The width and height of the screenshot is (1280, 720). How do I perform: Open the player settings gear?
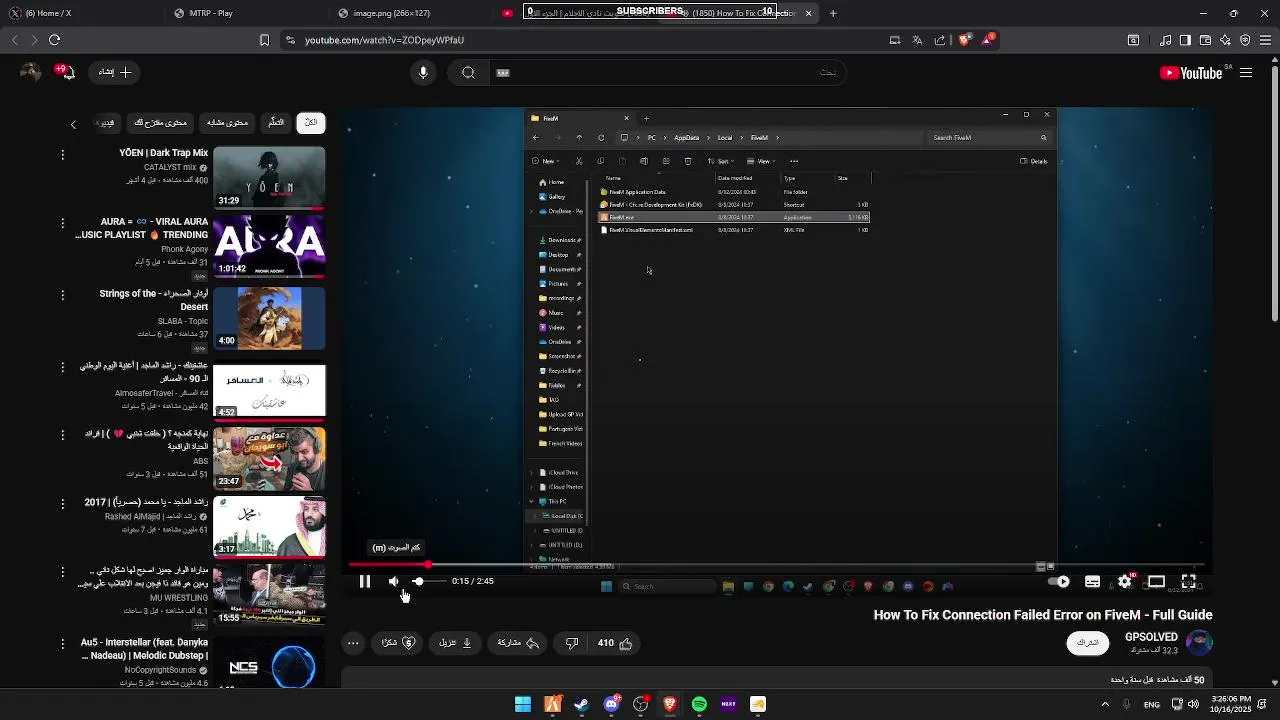click(1125, 581)
